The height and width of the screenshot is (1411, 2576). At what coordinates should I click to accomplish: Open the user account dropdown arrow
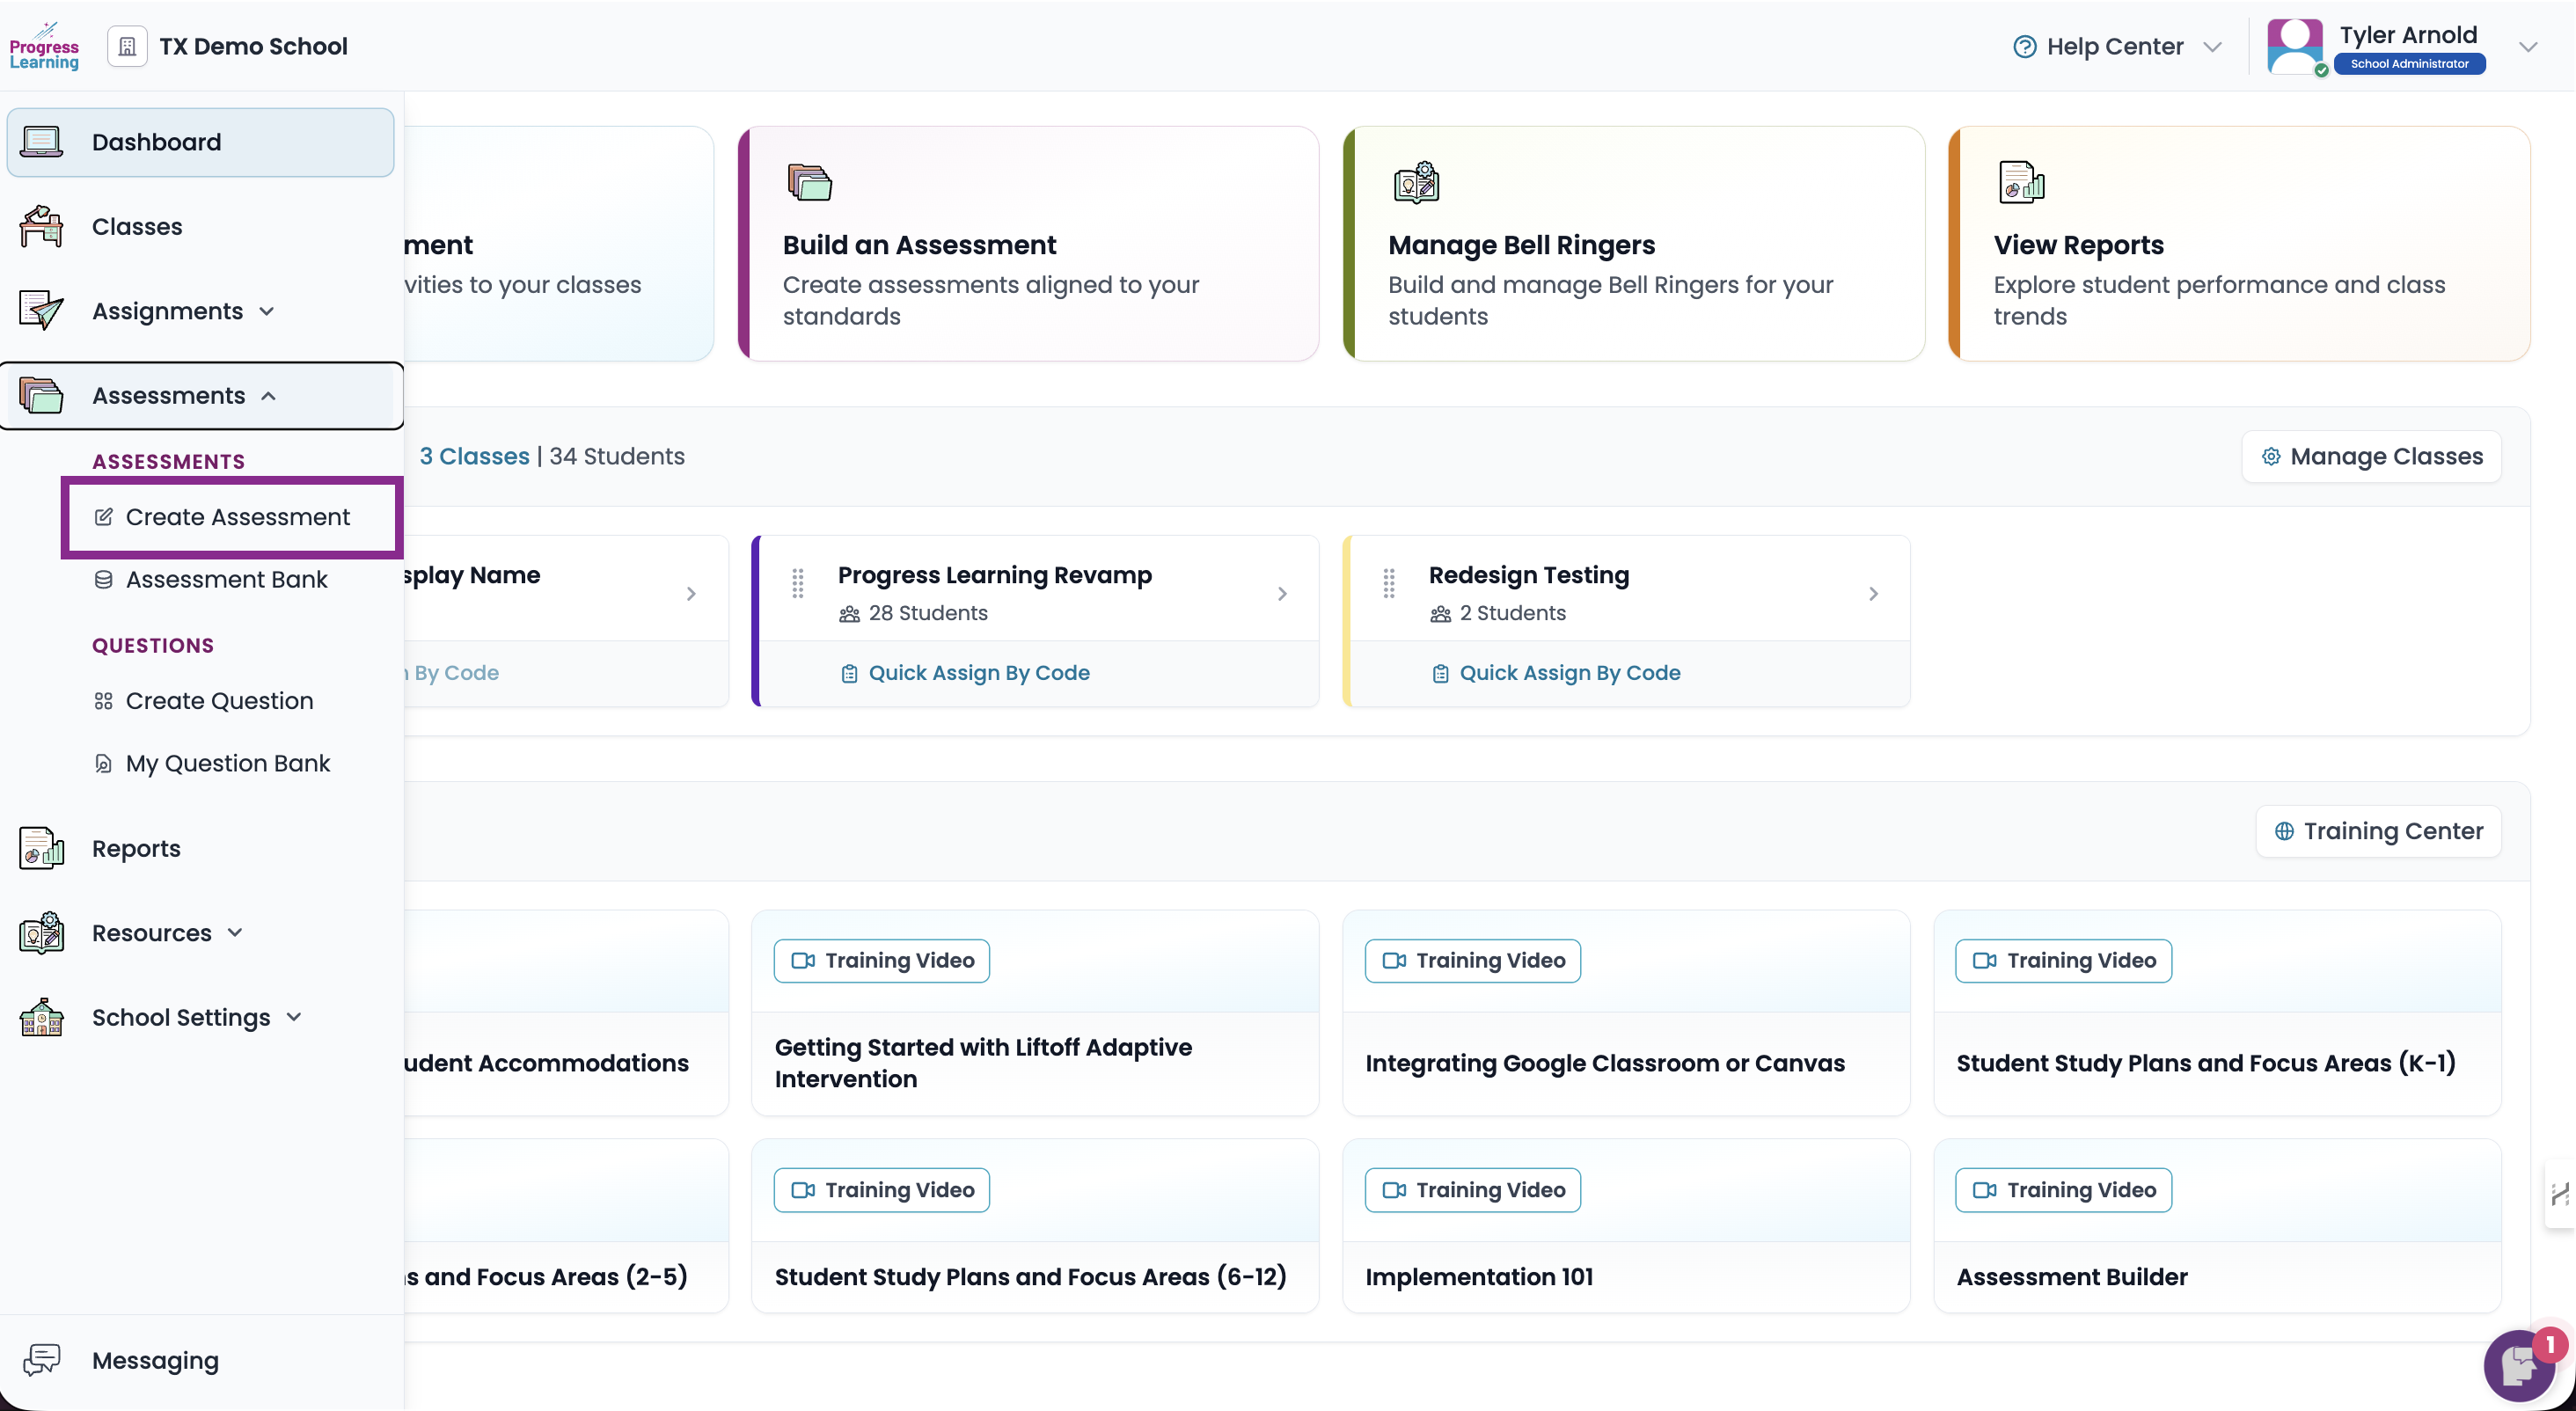[2529, 47]
